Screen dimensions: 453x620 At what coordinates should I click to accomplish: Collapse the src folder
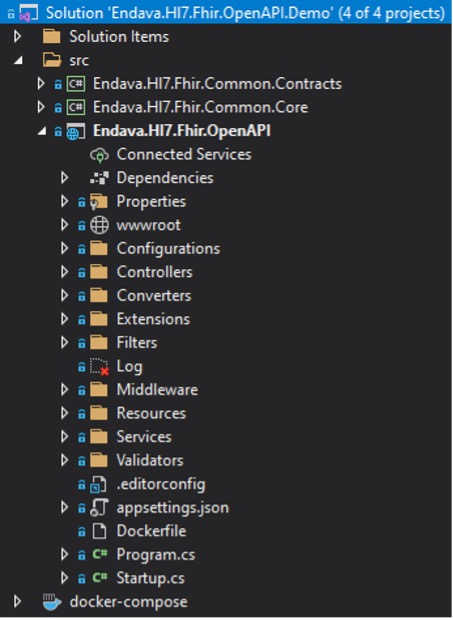18,60
